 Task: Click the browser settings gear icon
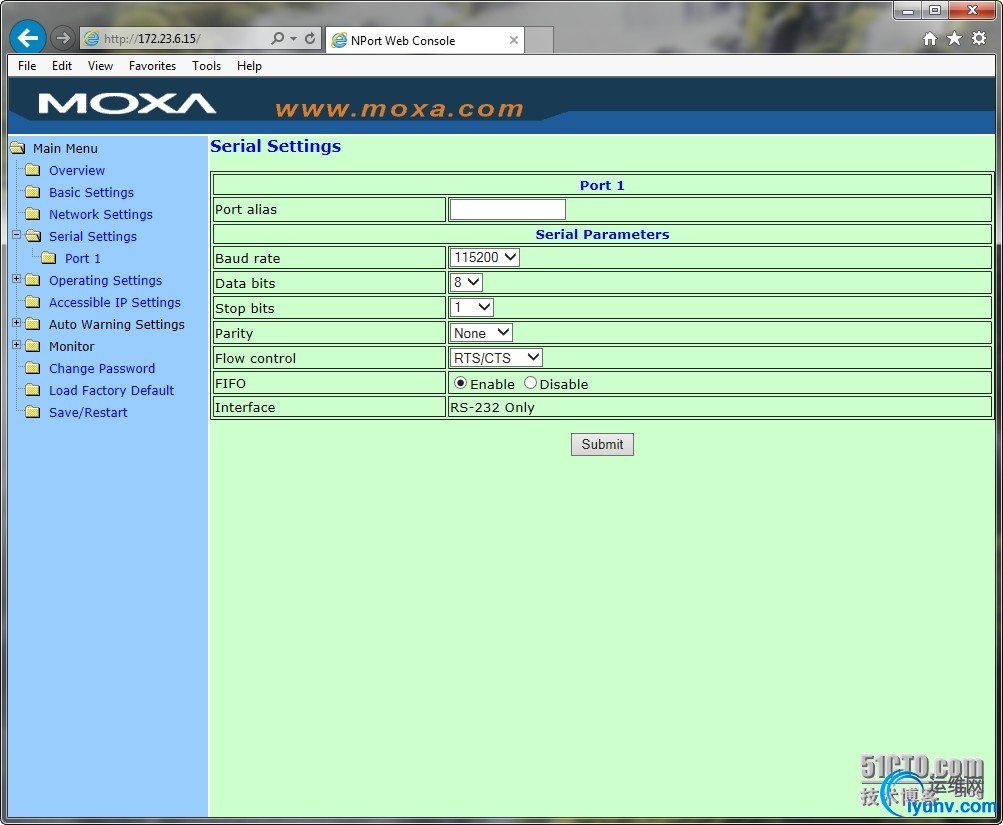[x=977, y=37]
